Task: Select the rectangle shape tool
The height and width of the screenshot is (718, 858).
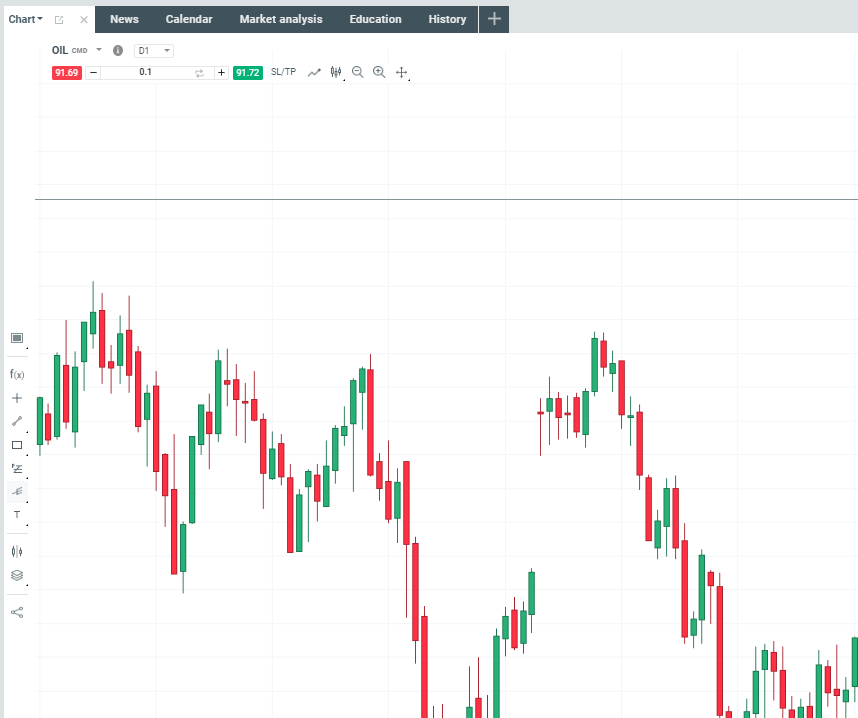Action: 17,445
